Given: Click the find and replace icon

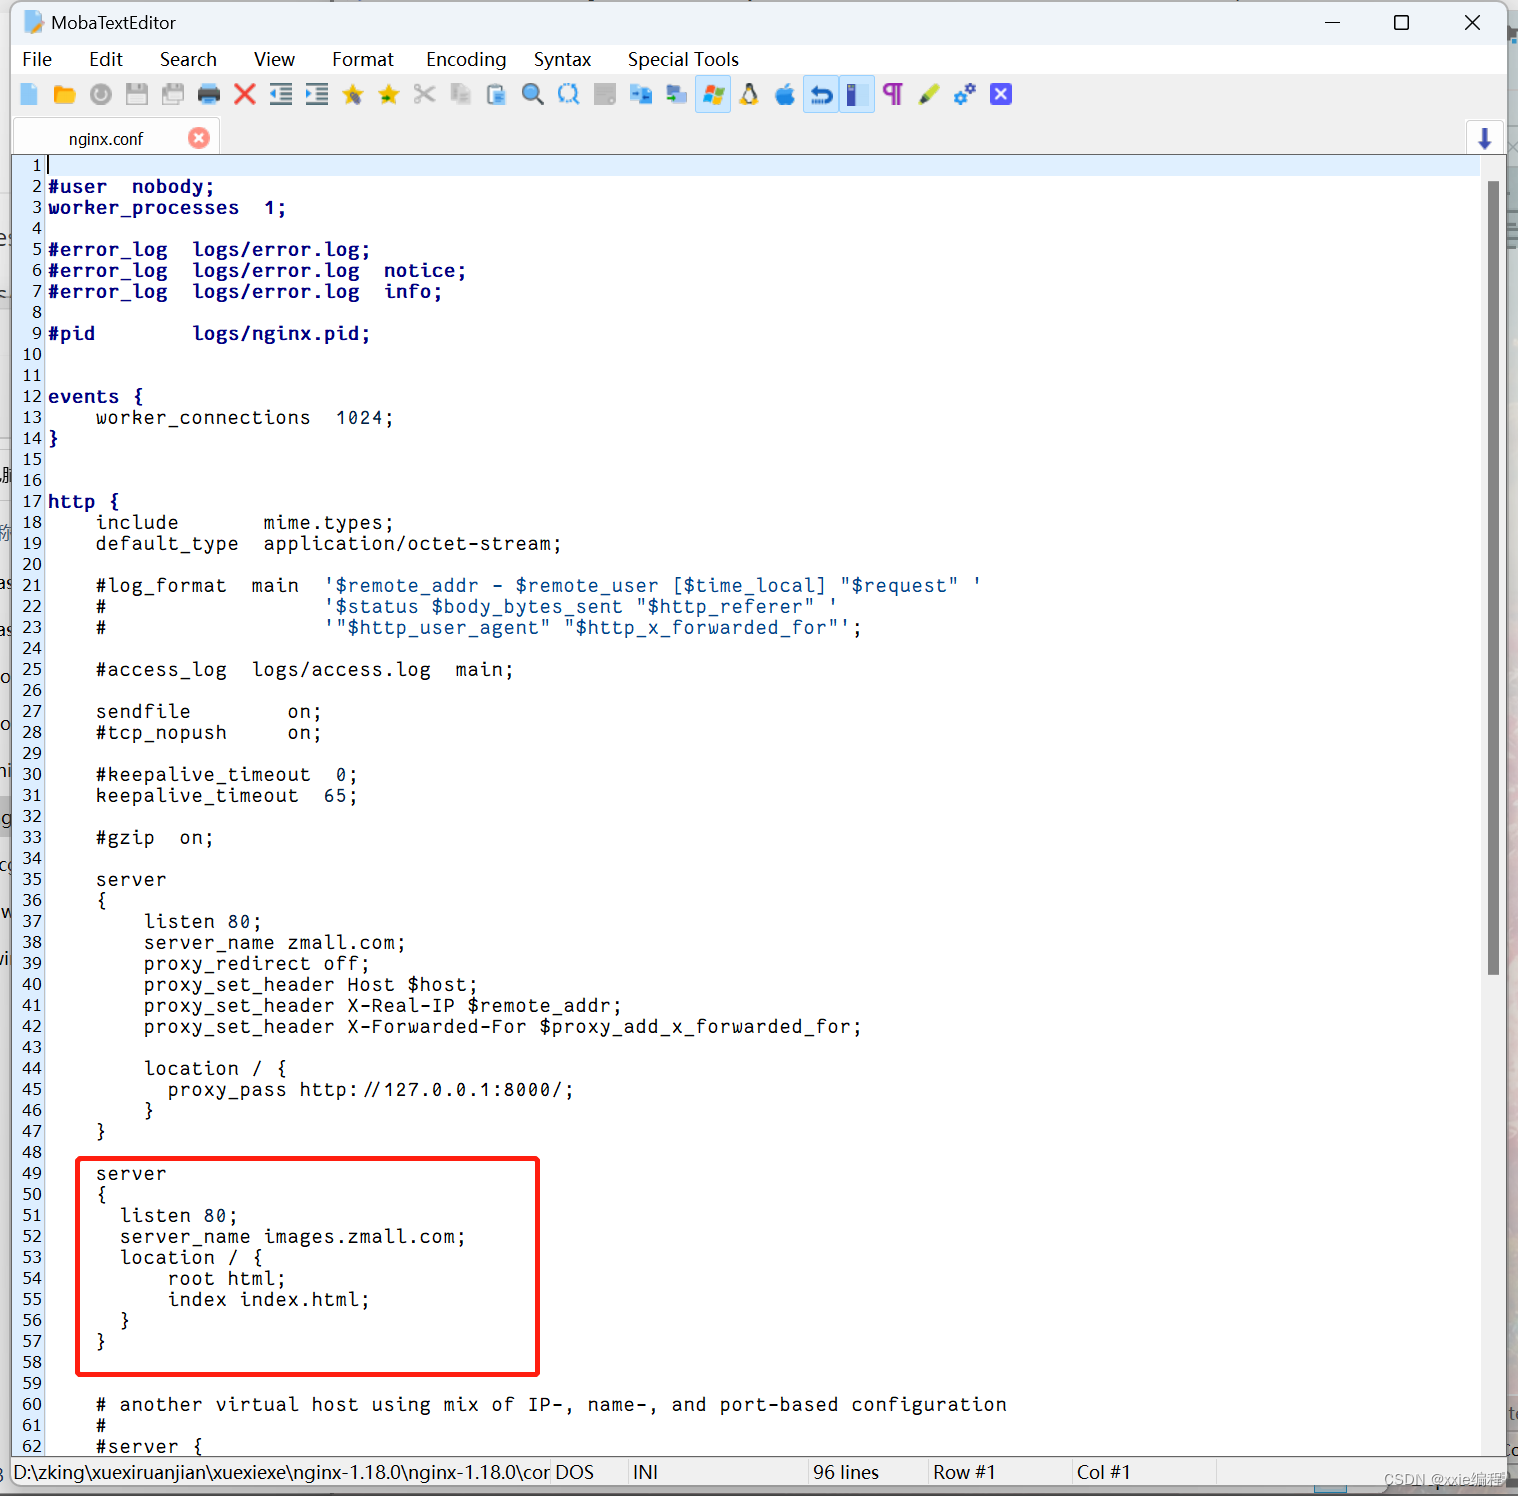Looking at the screenshot, I should click(569, 95).
